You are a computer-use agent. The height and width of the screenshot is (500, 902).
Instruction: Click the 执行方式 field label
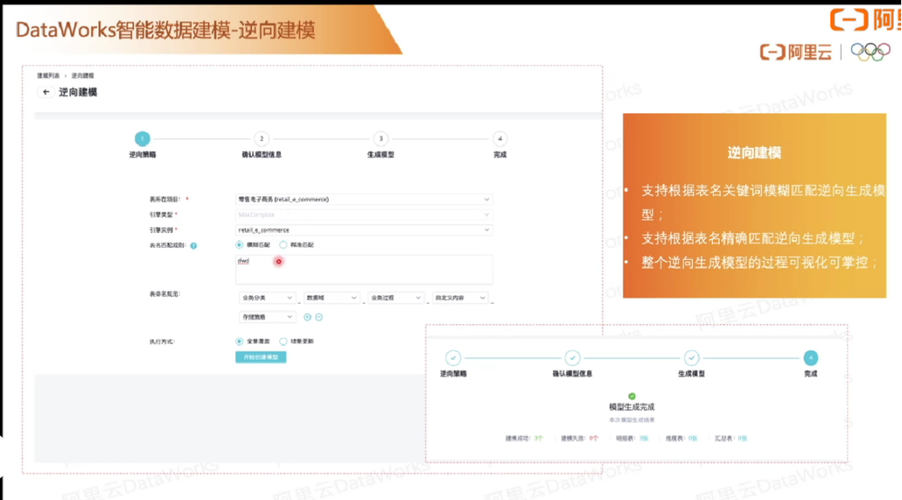coord(162,342)
